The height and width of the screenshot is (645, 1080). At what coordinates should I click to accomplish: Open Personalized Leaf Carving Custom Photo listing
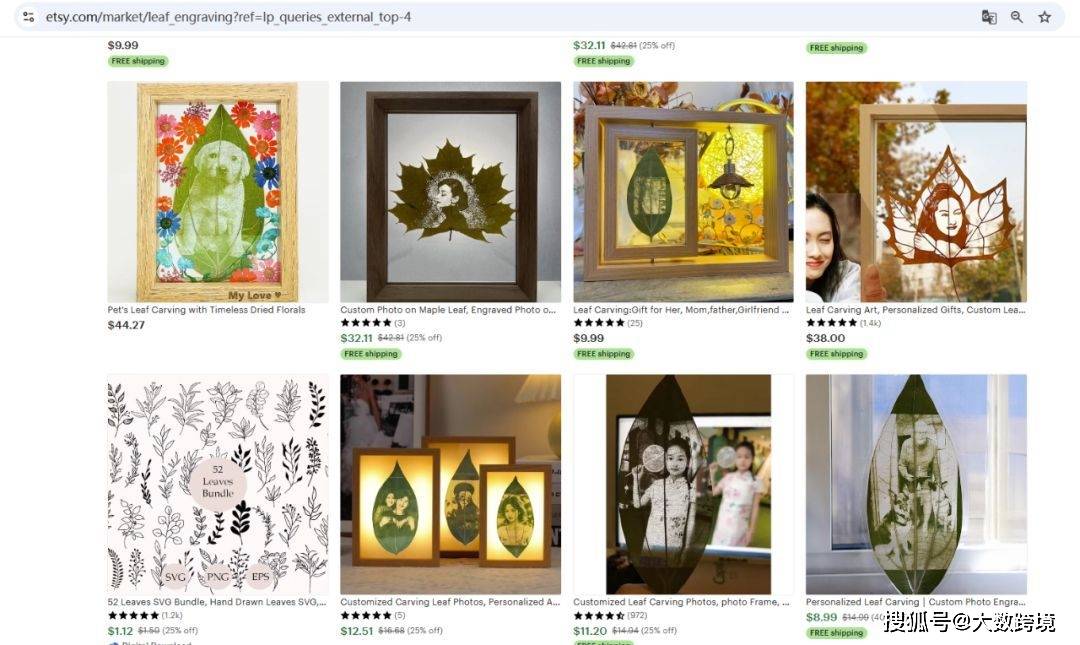click(915, 602)
